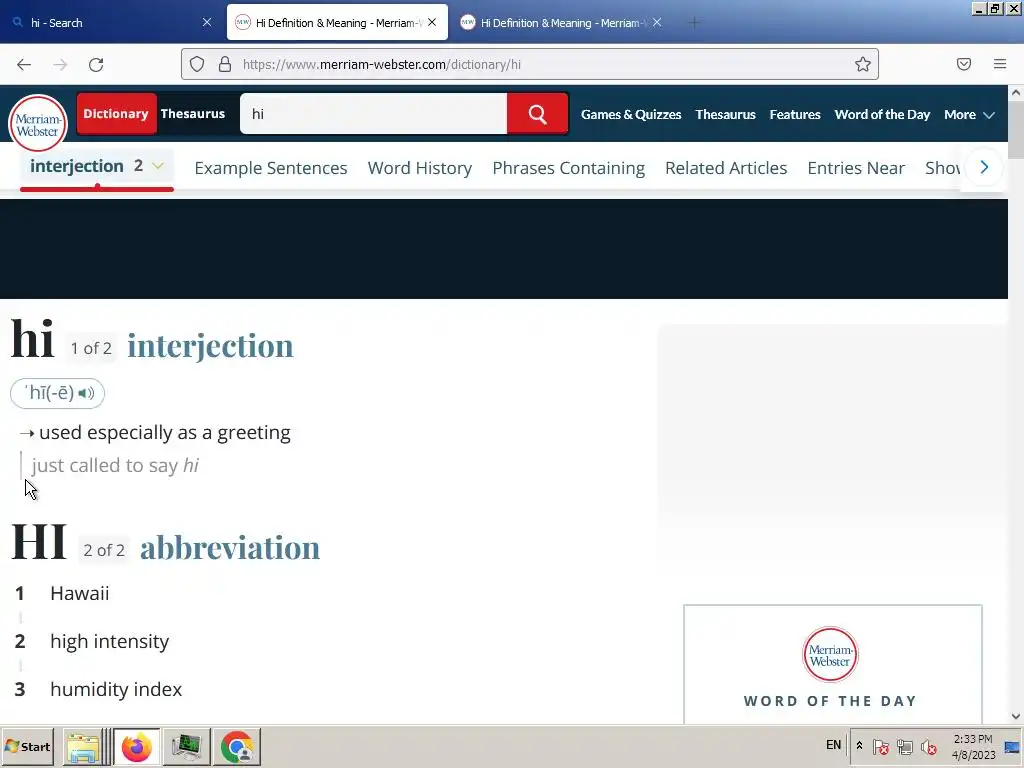1024x768 pixels.
Task: Click the Chrome icon in the taskbar
Action: [237, 747]
